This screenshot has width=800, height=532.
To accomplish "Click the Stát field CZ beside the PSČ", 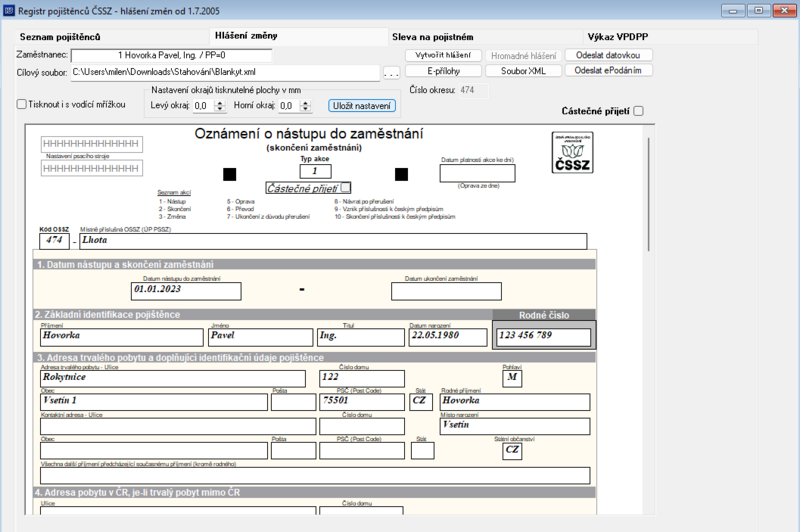I will [x=421, y=402].
